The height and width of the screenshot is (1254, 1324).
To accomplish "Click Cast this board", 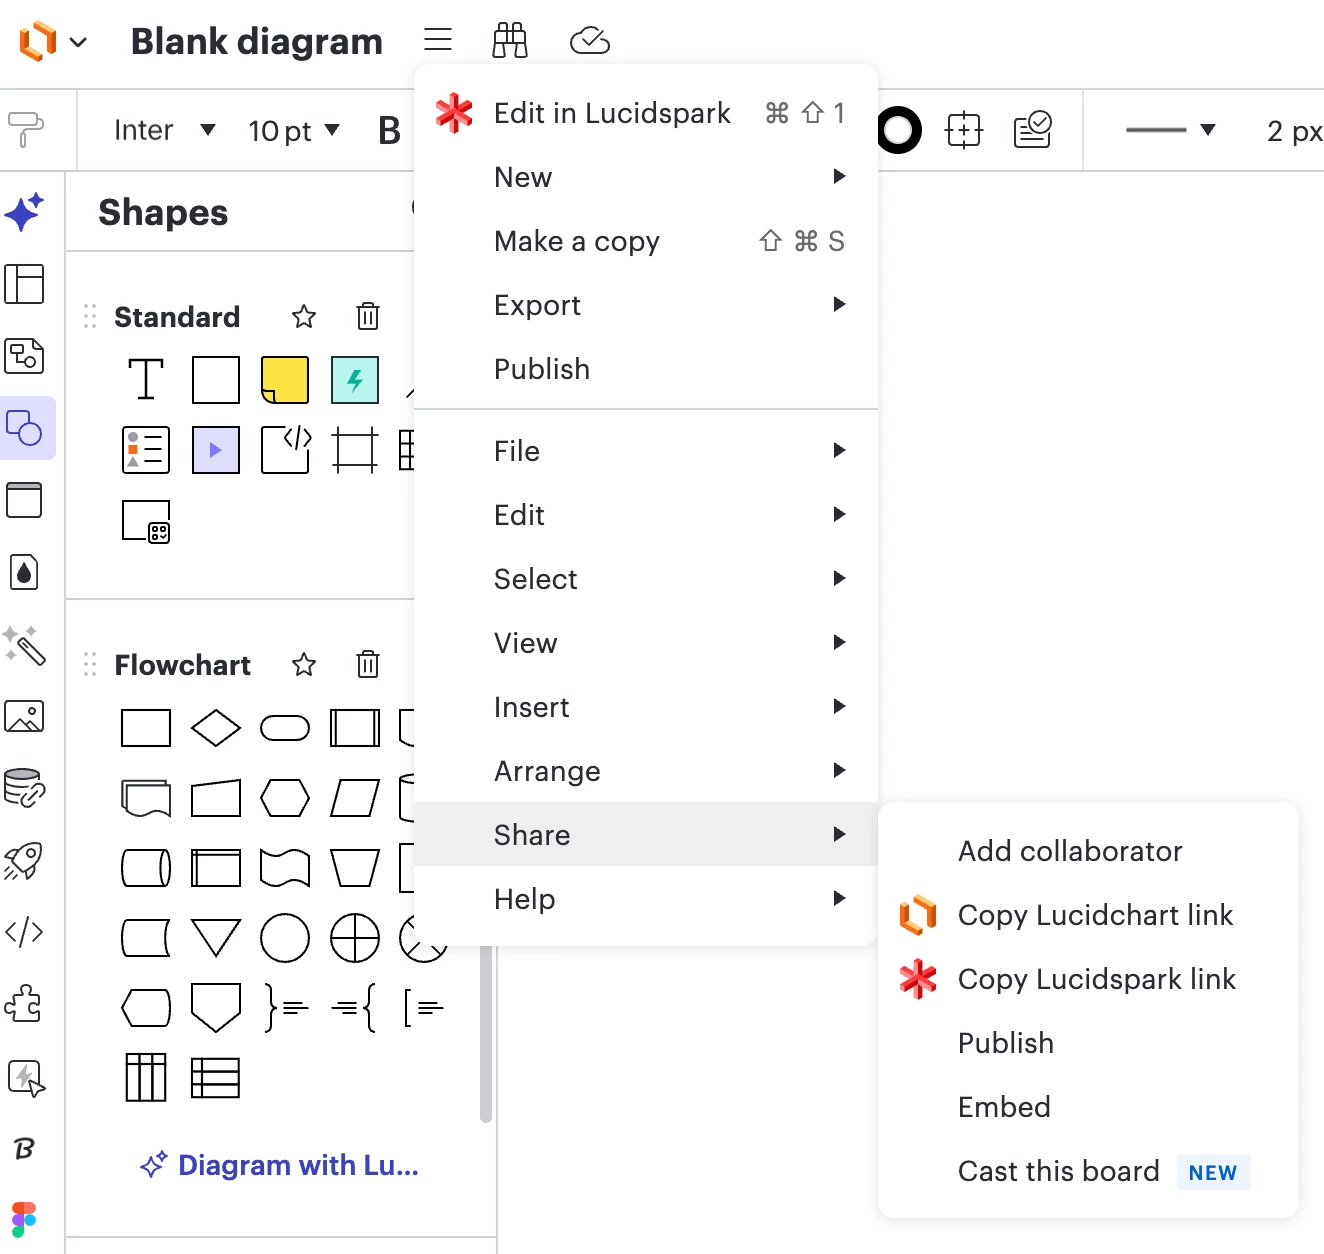I will tap(1088, 1171).
